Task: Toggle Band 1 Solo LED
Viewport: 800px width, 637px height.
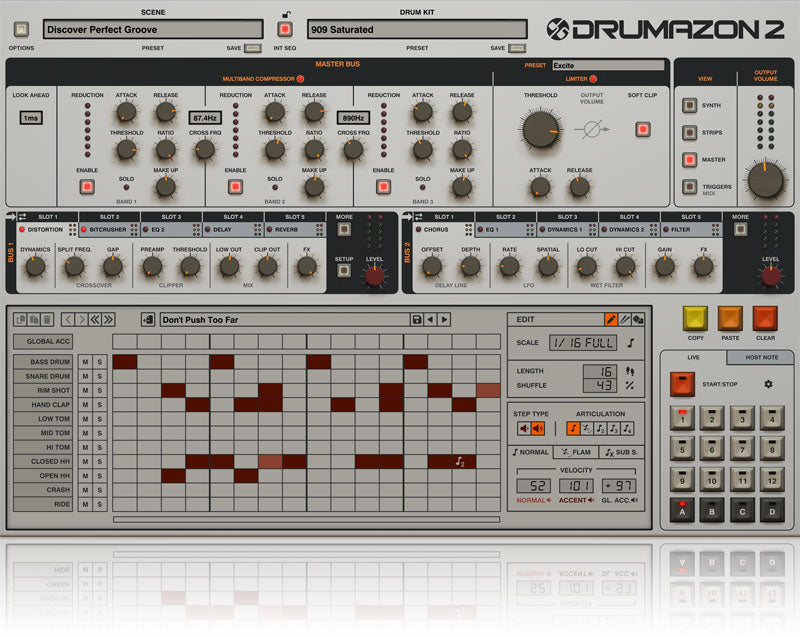Action: (x=126, y=188)
